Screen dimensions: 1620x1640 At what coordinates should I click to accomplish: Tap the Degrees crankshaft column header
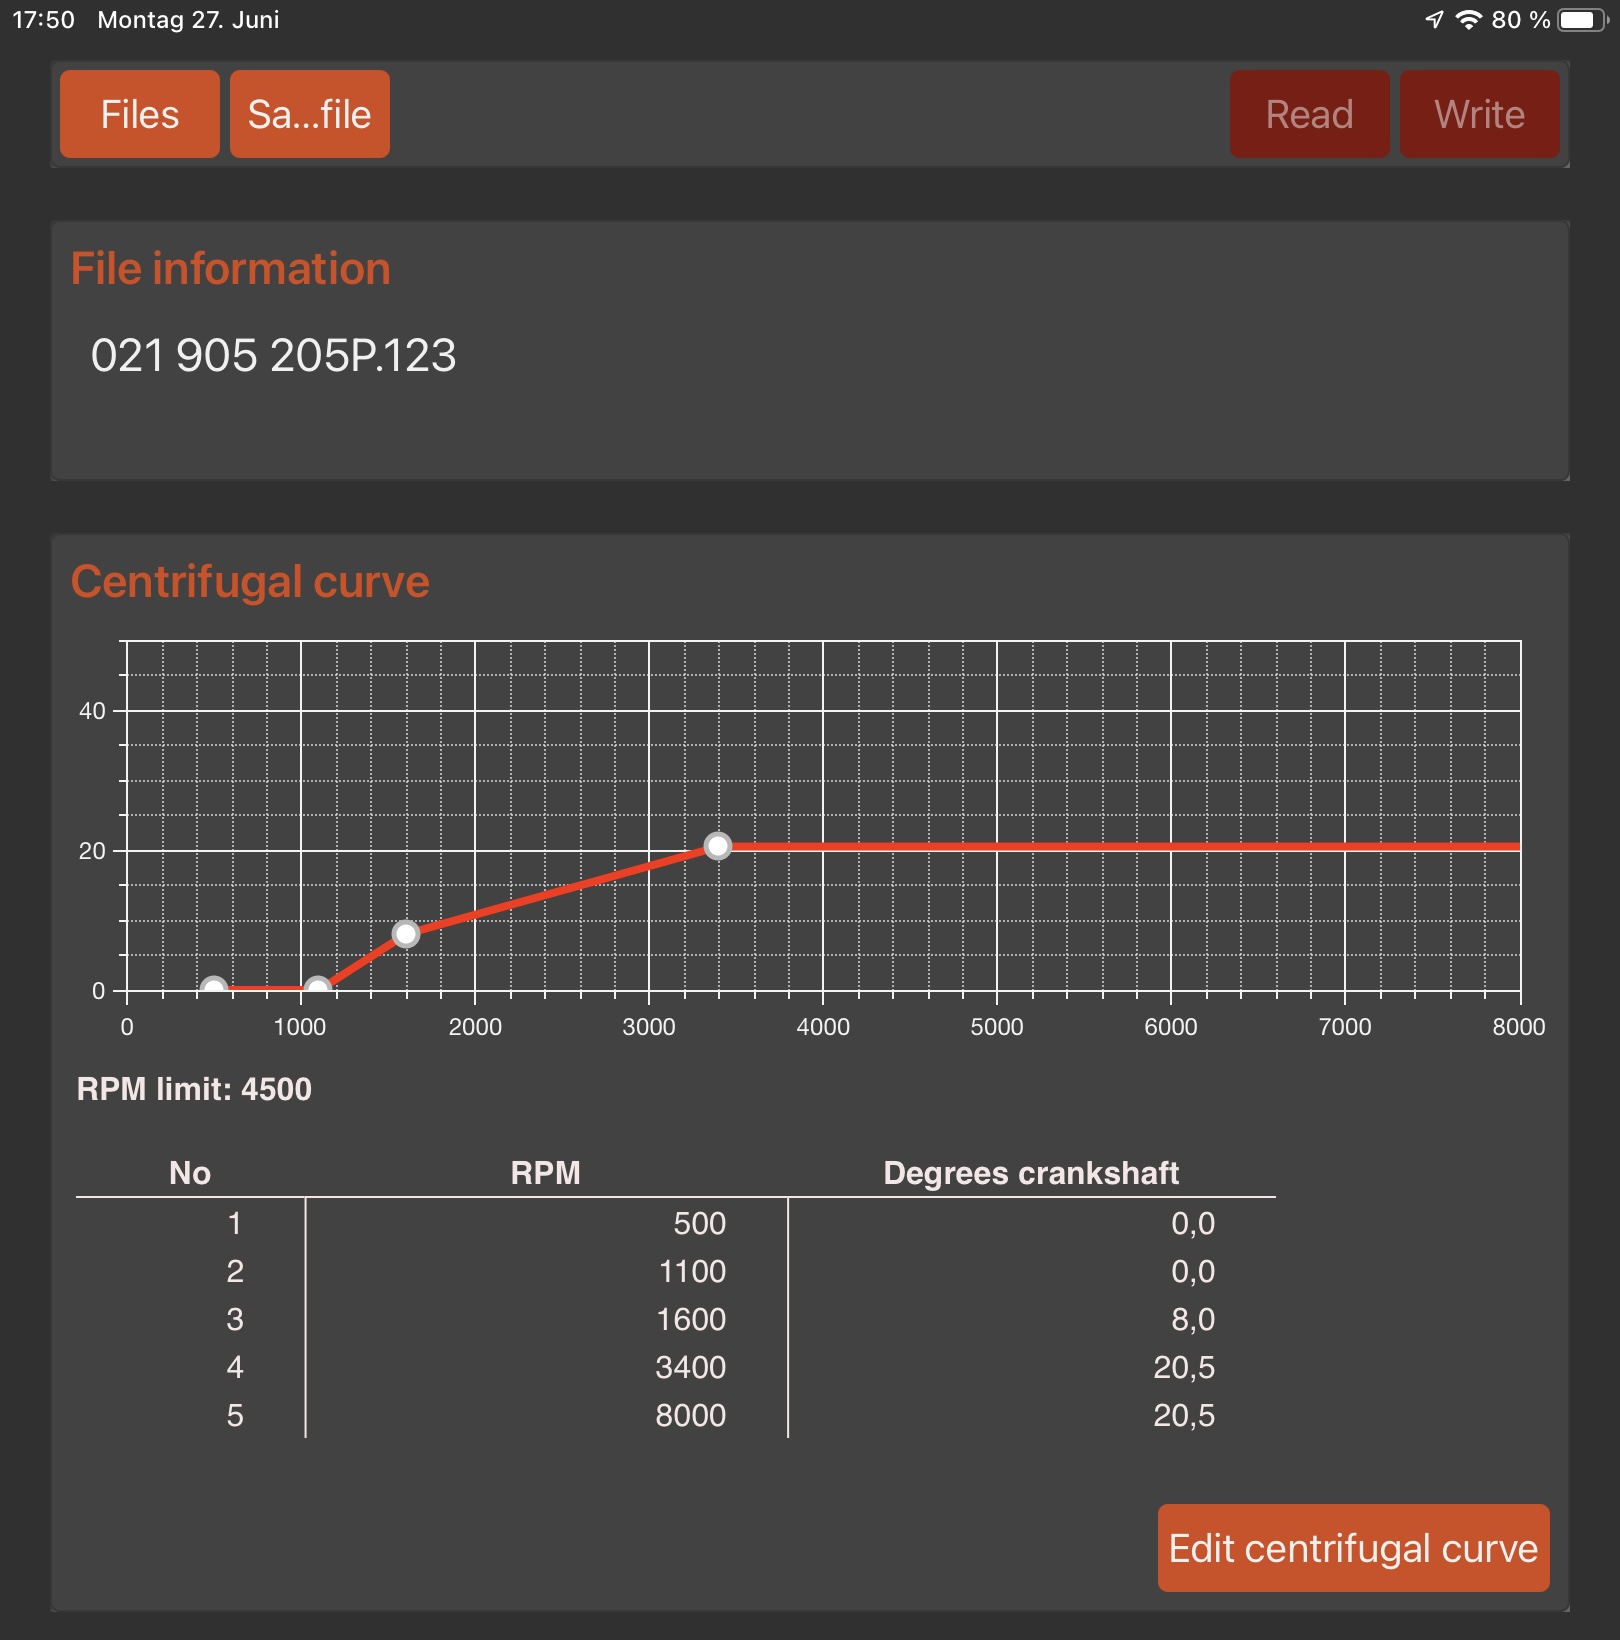coord(1031,1173)
